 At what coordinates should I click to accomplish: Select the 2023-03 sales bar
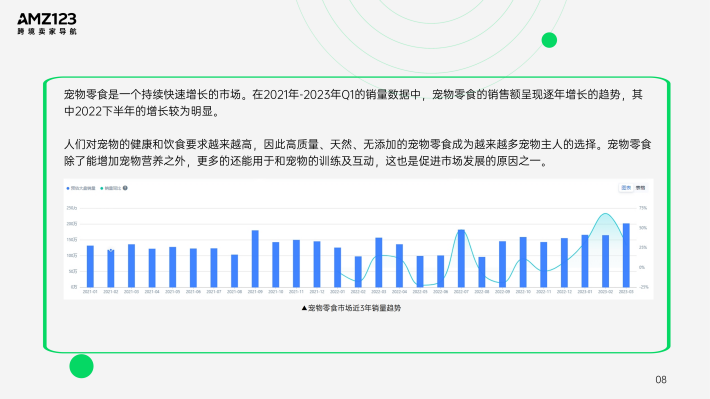pyautogui.click(x=626, y=255)
